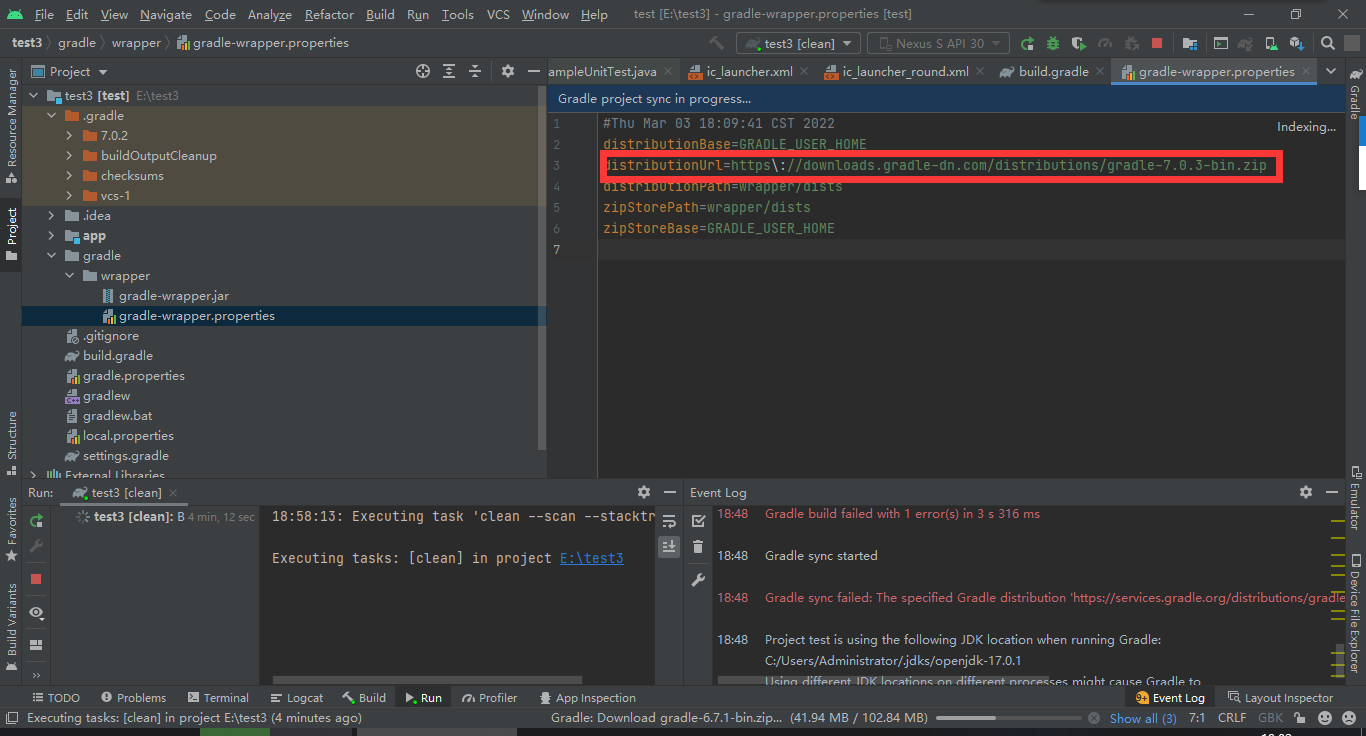Click the red Stop icon in main toolbar
The height and width of the screenshot is (736, 1366).
tap(1157, 43)
